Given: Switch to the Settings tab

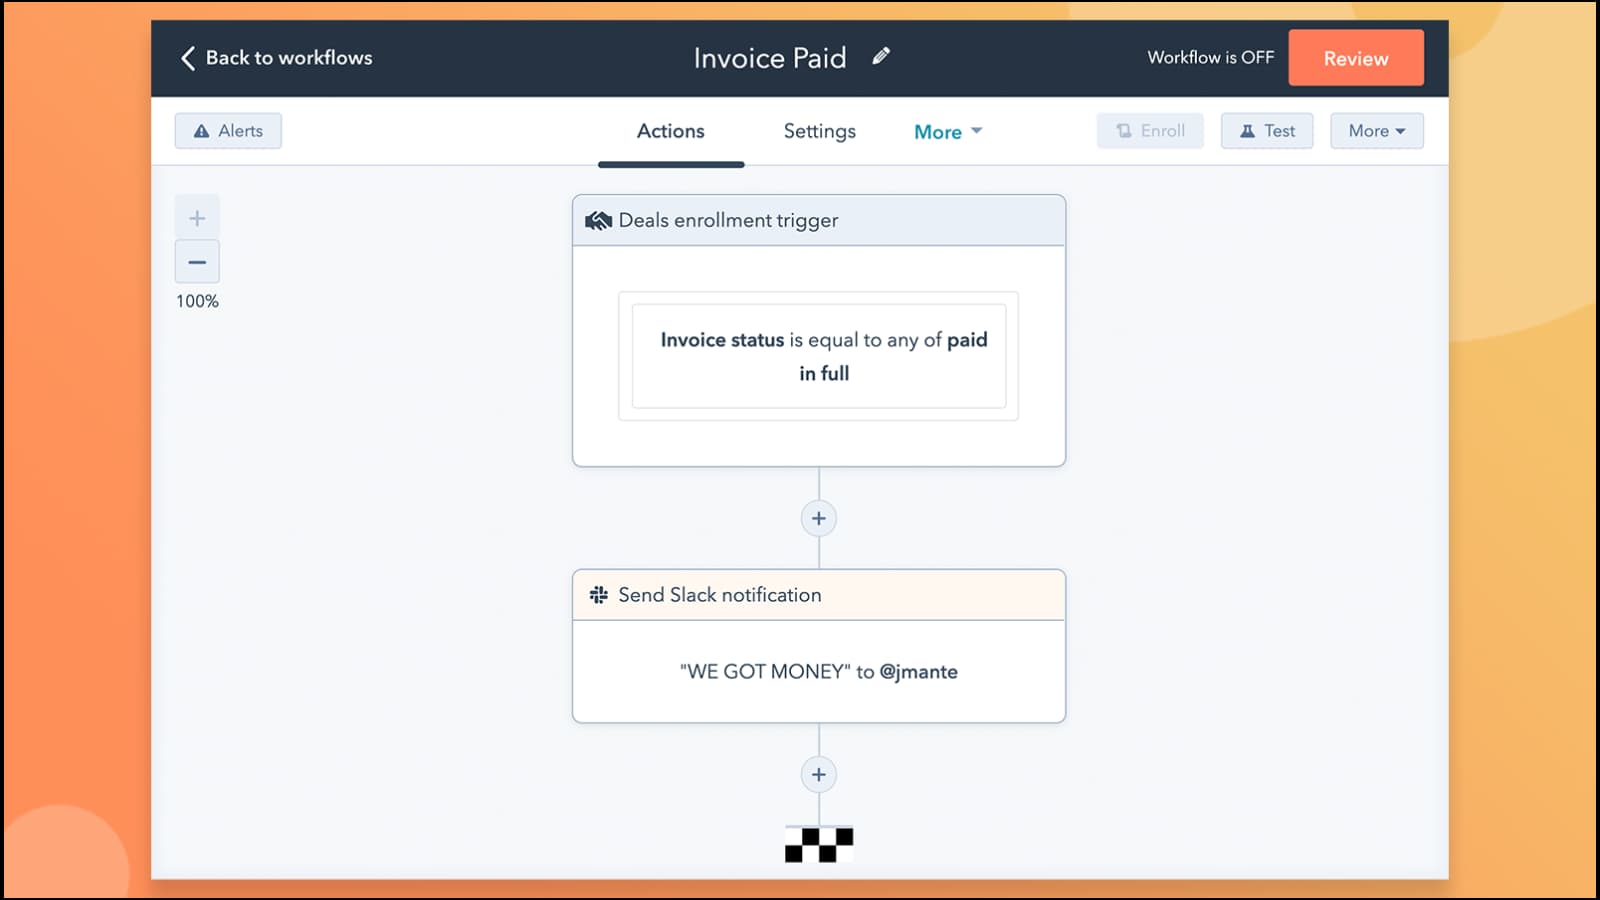Looking at the screenshot, I should tap(818, 131).
